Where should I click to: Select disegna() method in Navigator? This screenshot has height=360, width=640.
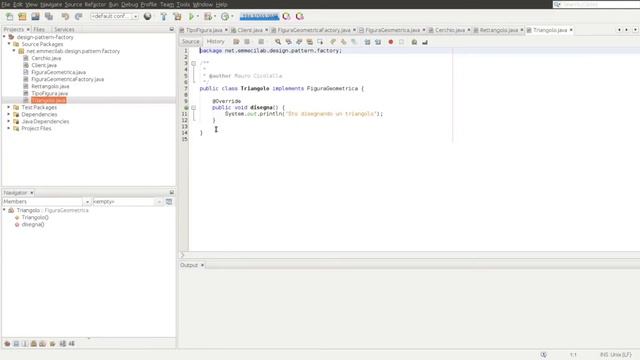coord(33,224)
